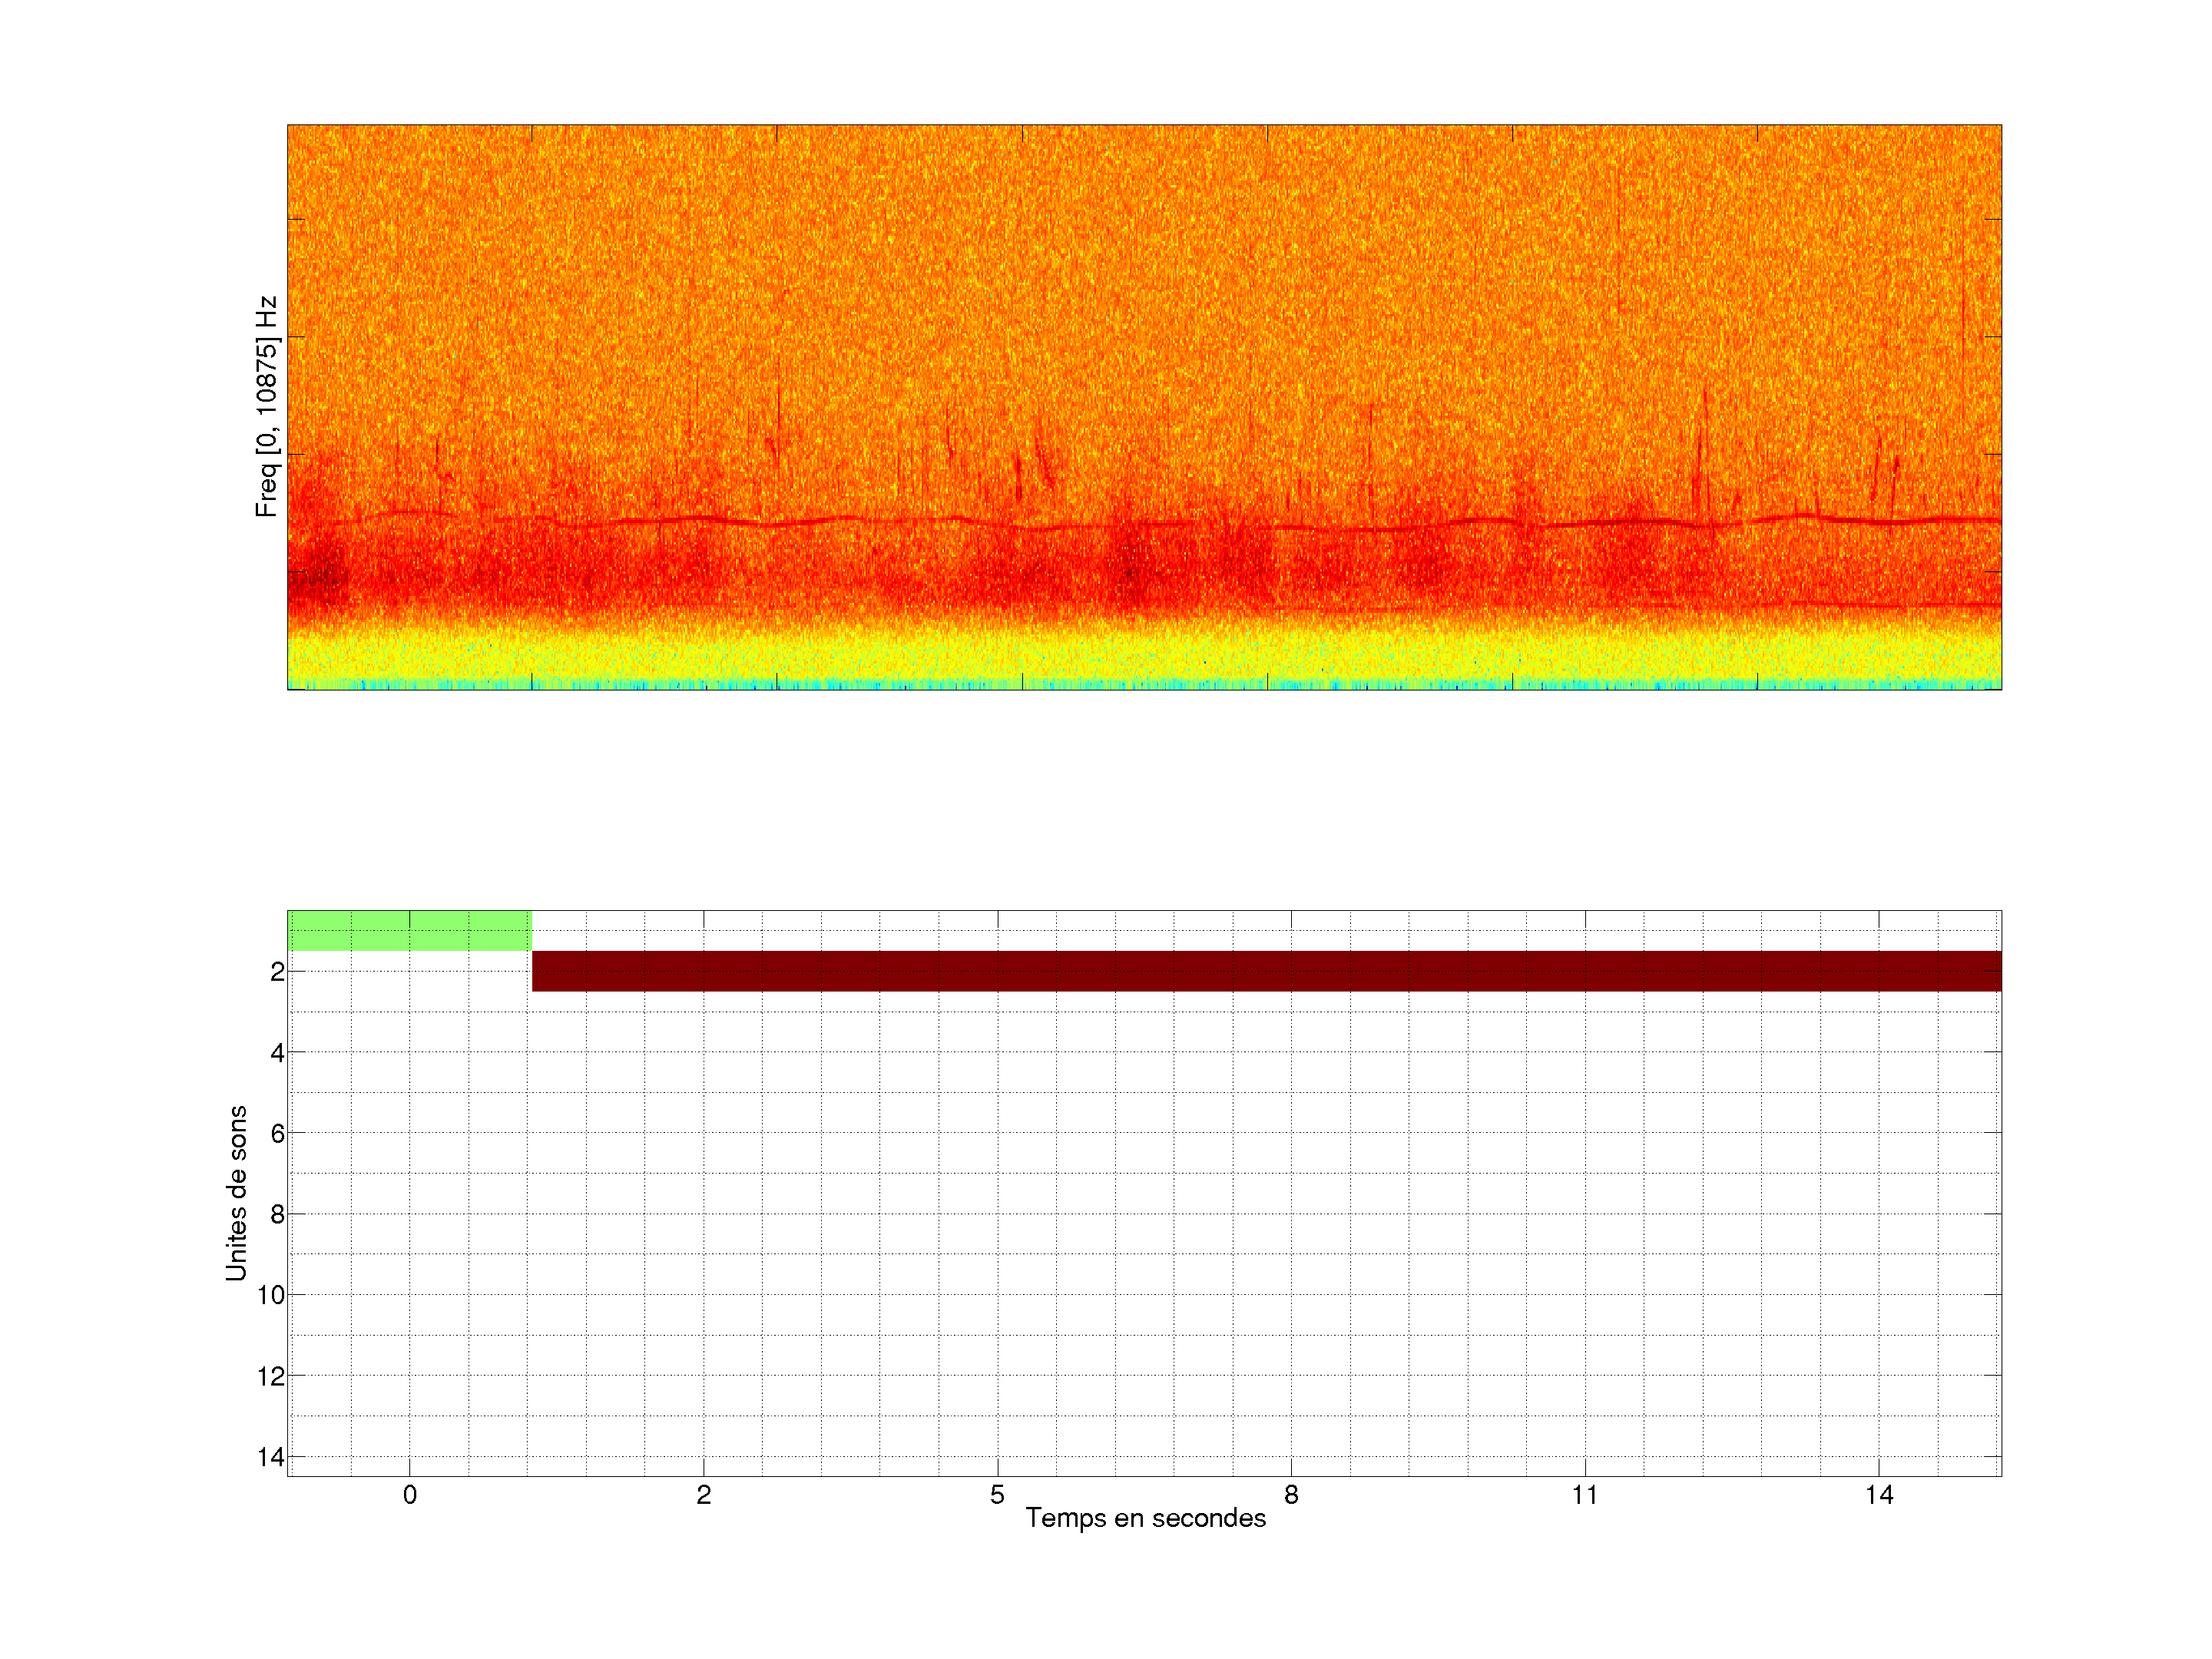Click the 'Temps en secondes' axis label
Screen dimensions: 2212x1659
(x=1145, y=1518)
